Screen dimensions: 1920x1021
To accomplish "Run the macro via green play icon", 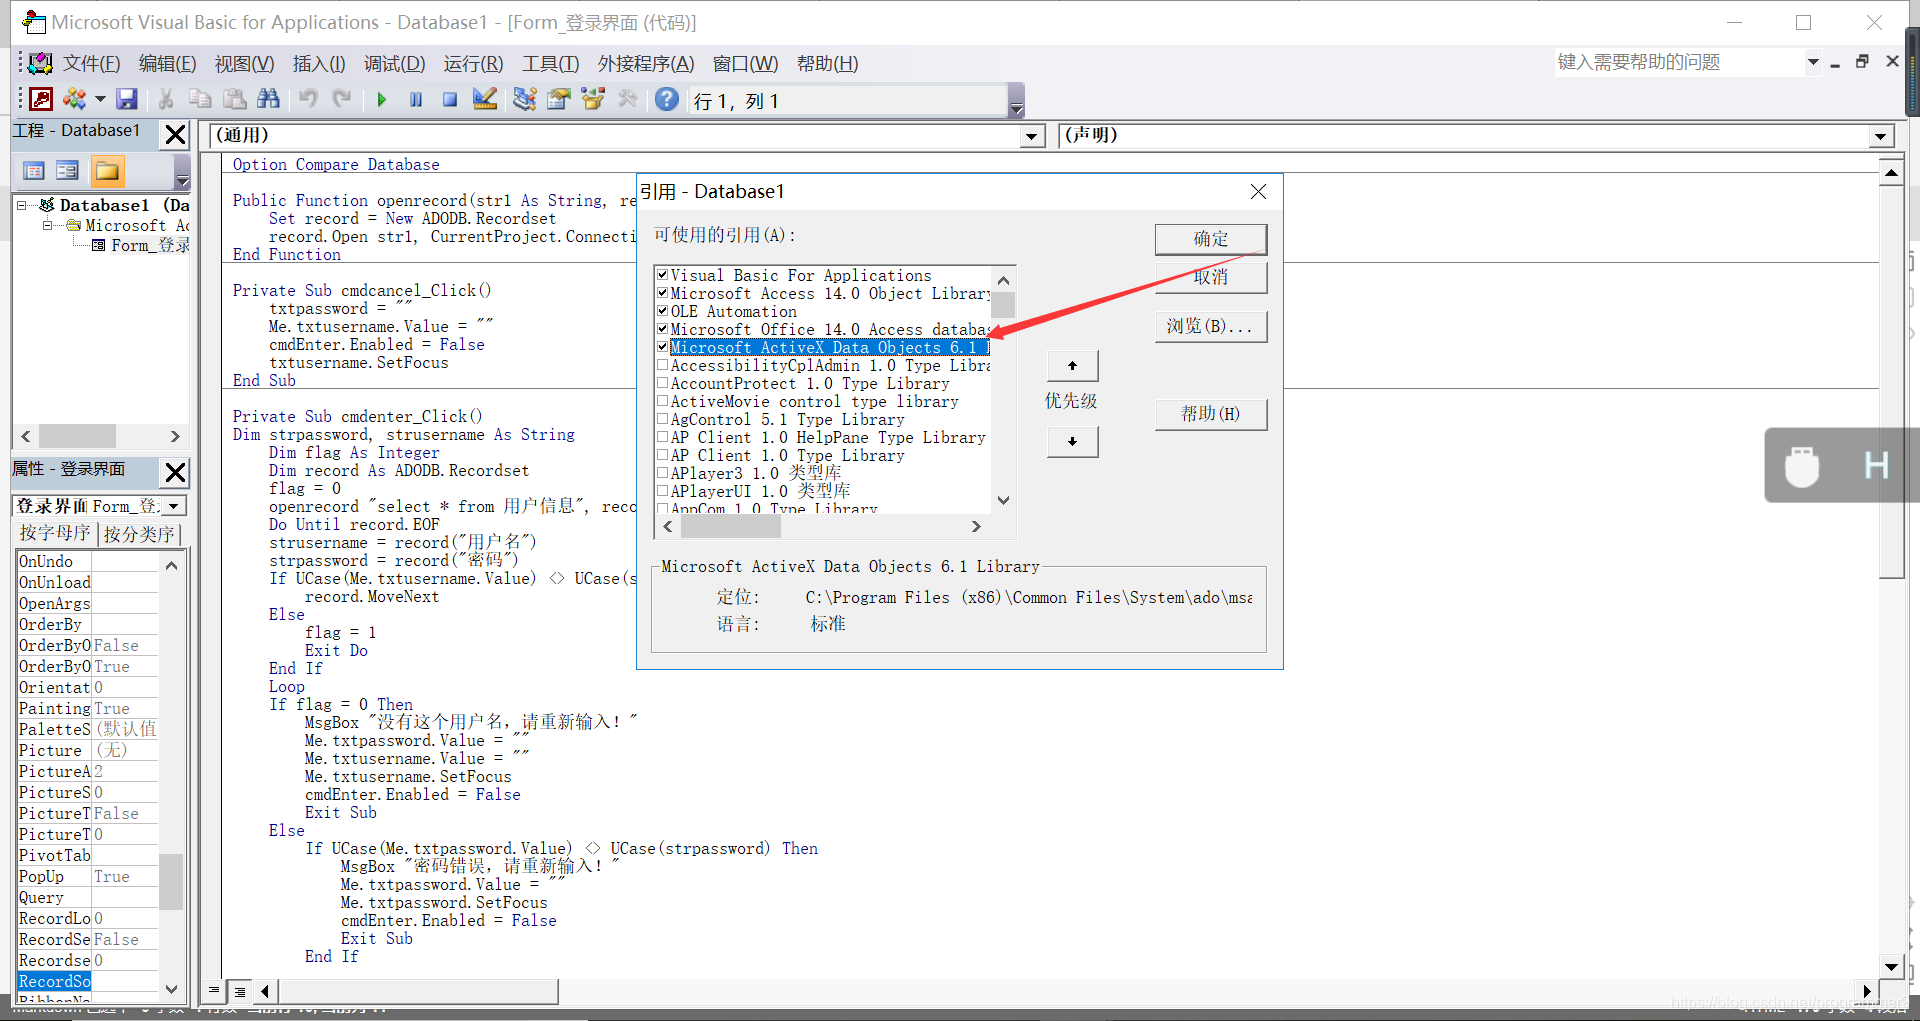I will tap(381, 100).
